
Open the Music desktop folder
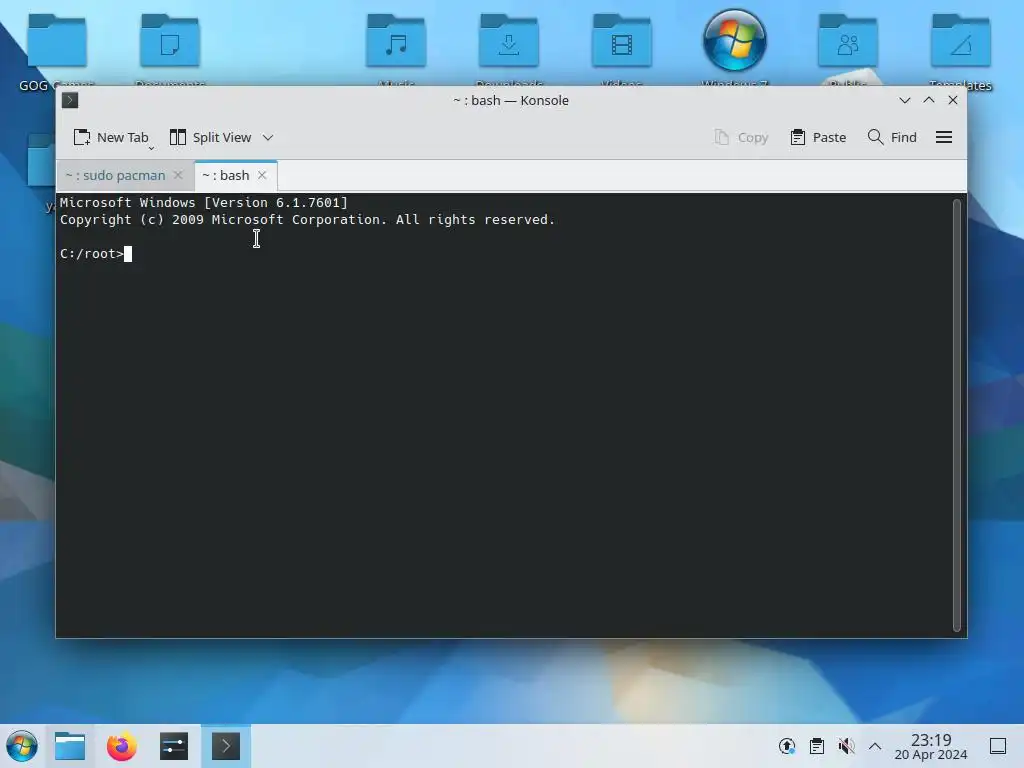pos(396,51)
